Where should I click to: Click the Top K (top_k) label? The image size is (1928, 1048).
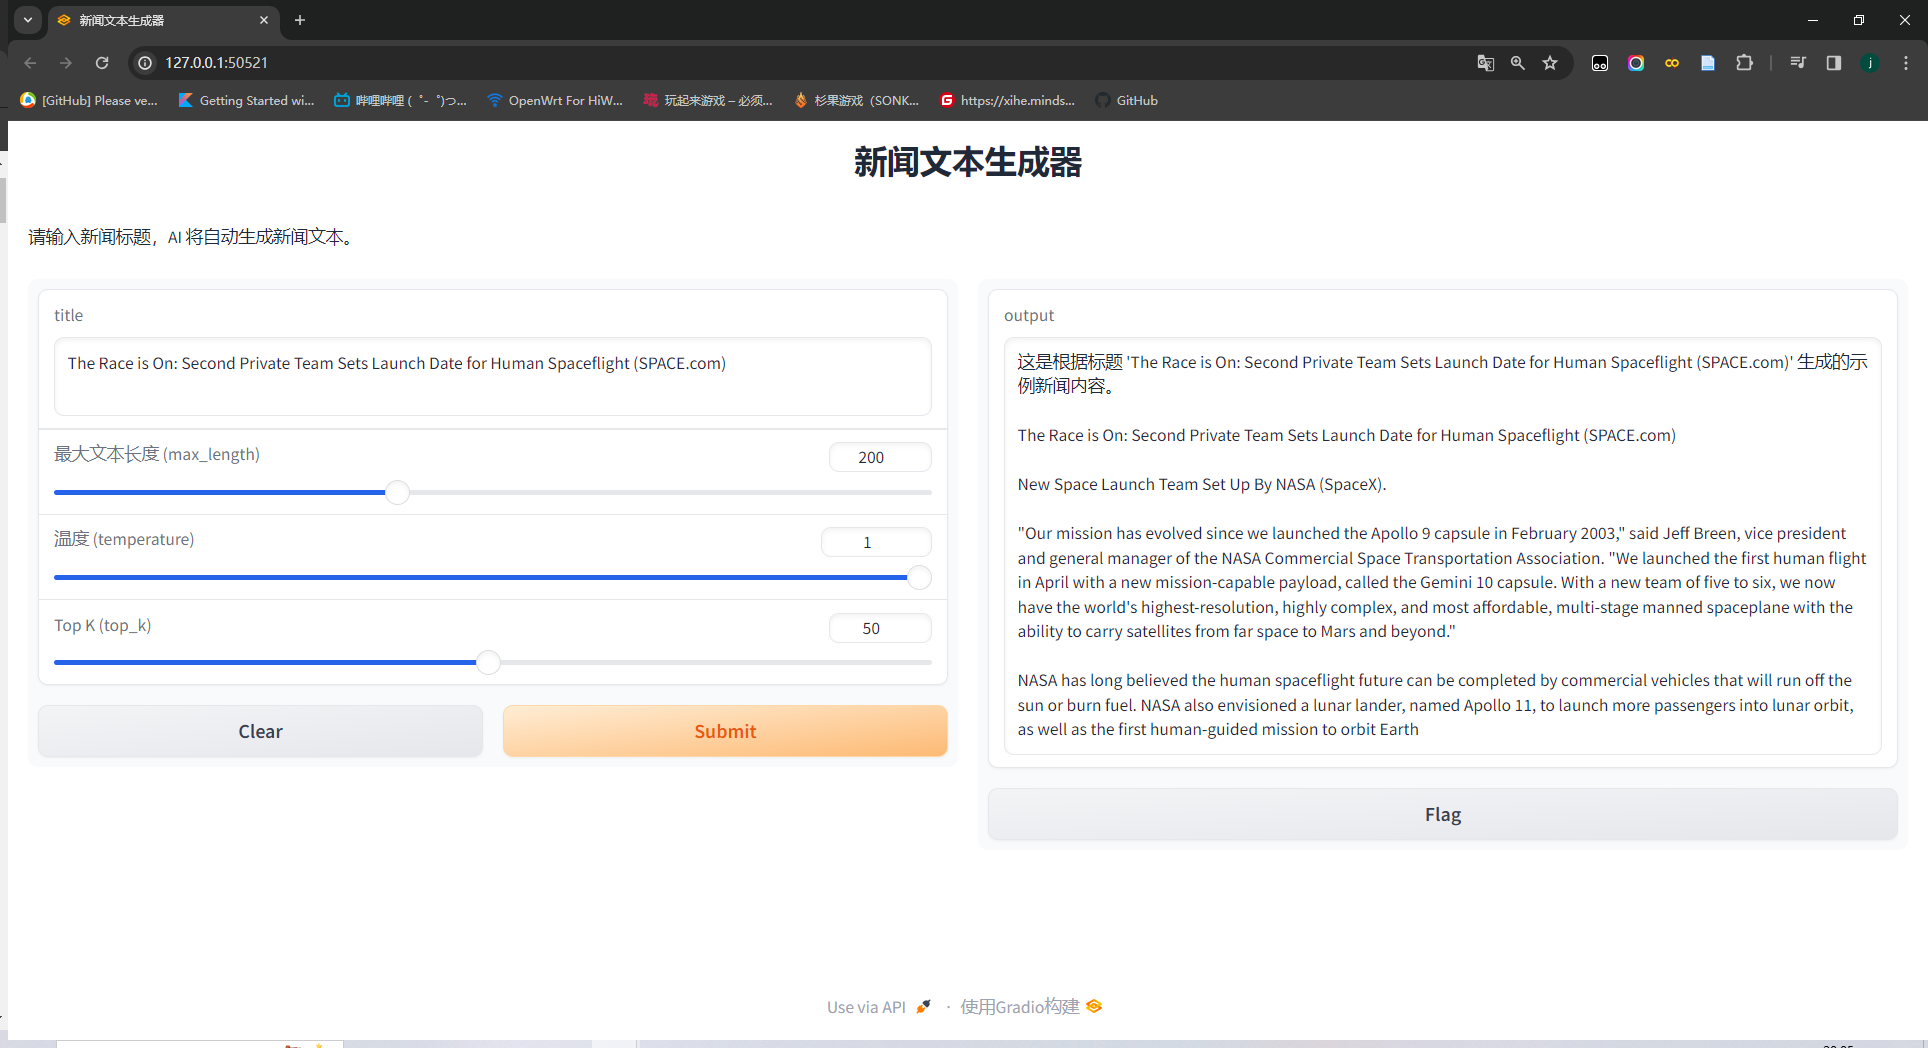(x=103, y=625)
